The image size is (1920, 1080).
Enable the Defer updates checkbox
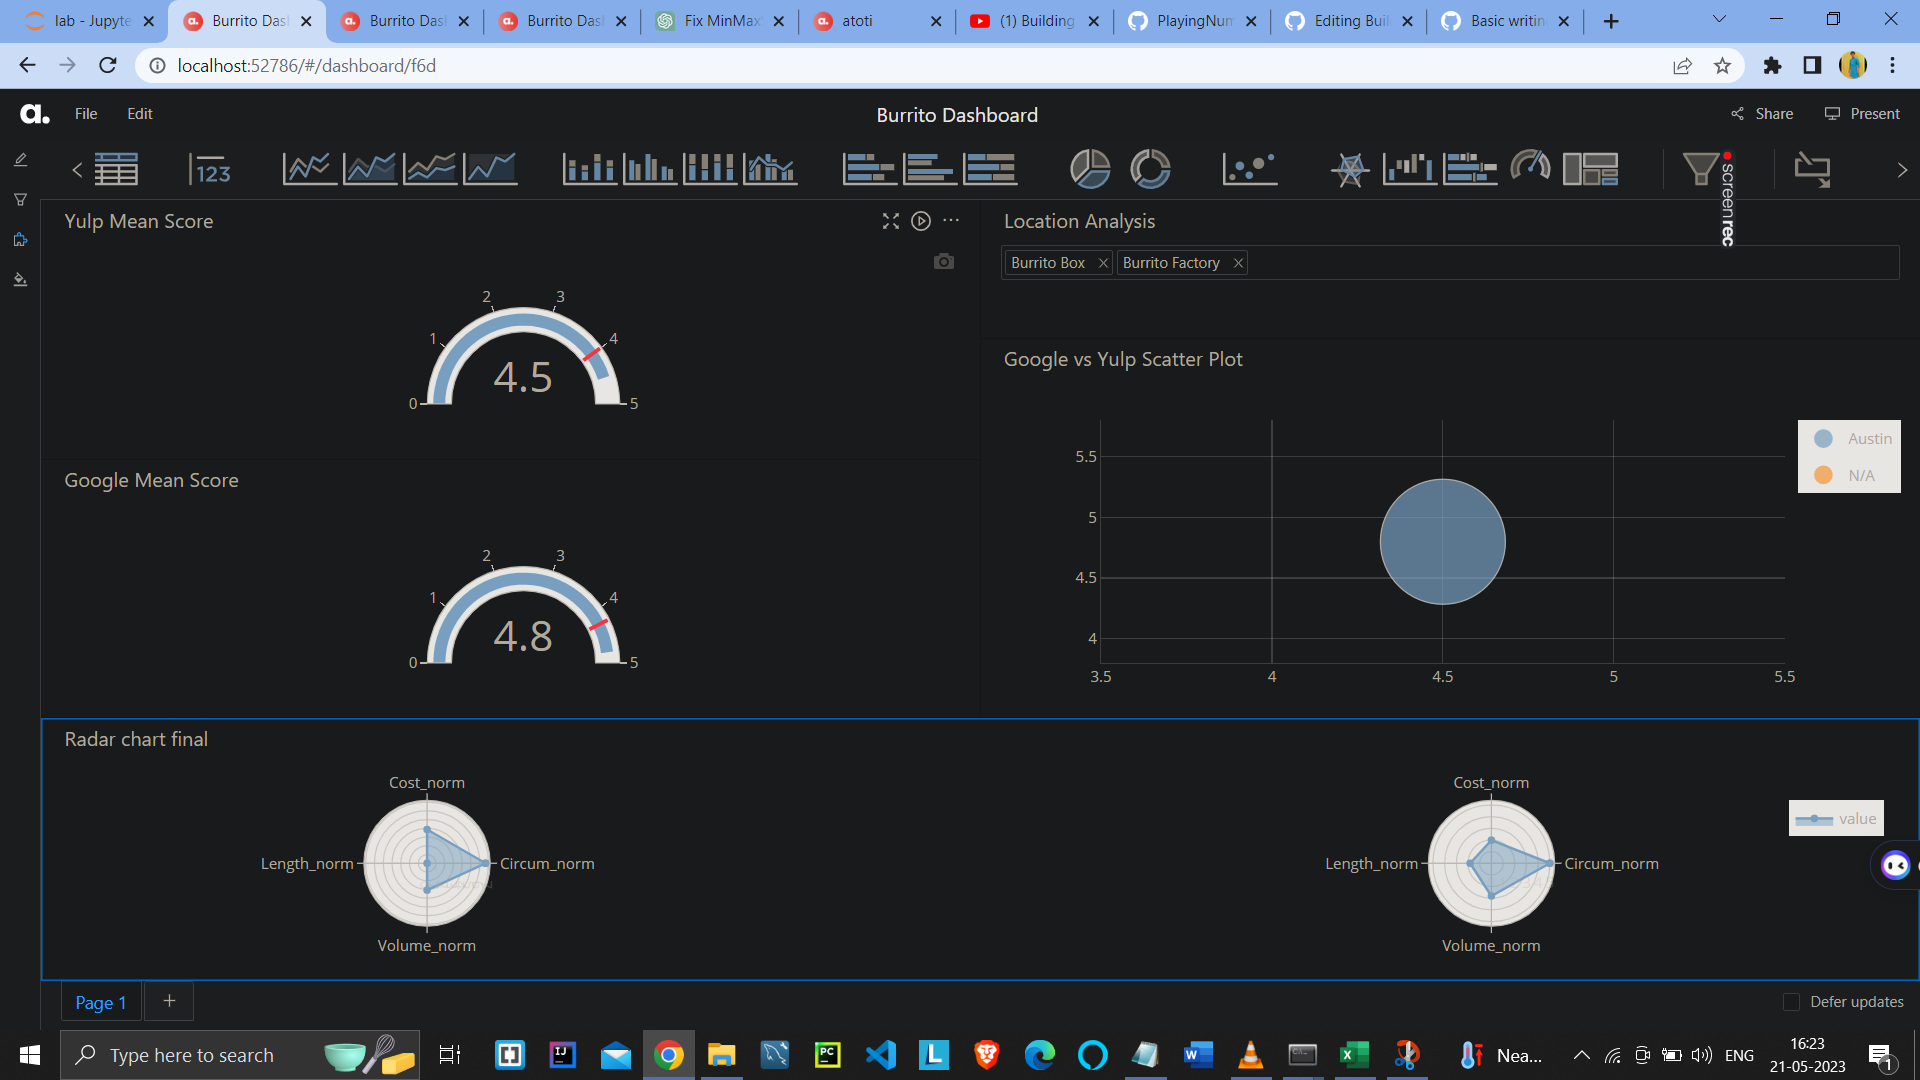pyautogui.click(x=1793, y=1001)
